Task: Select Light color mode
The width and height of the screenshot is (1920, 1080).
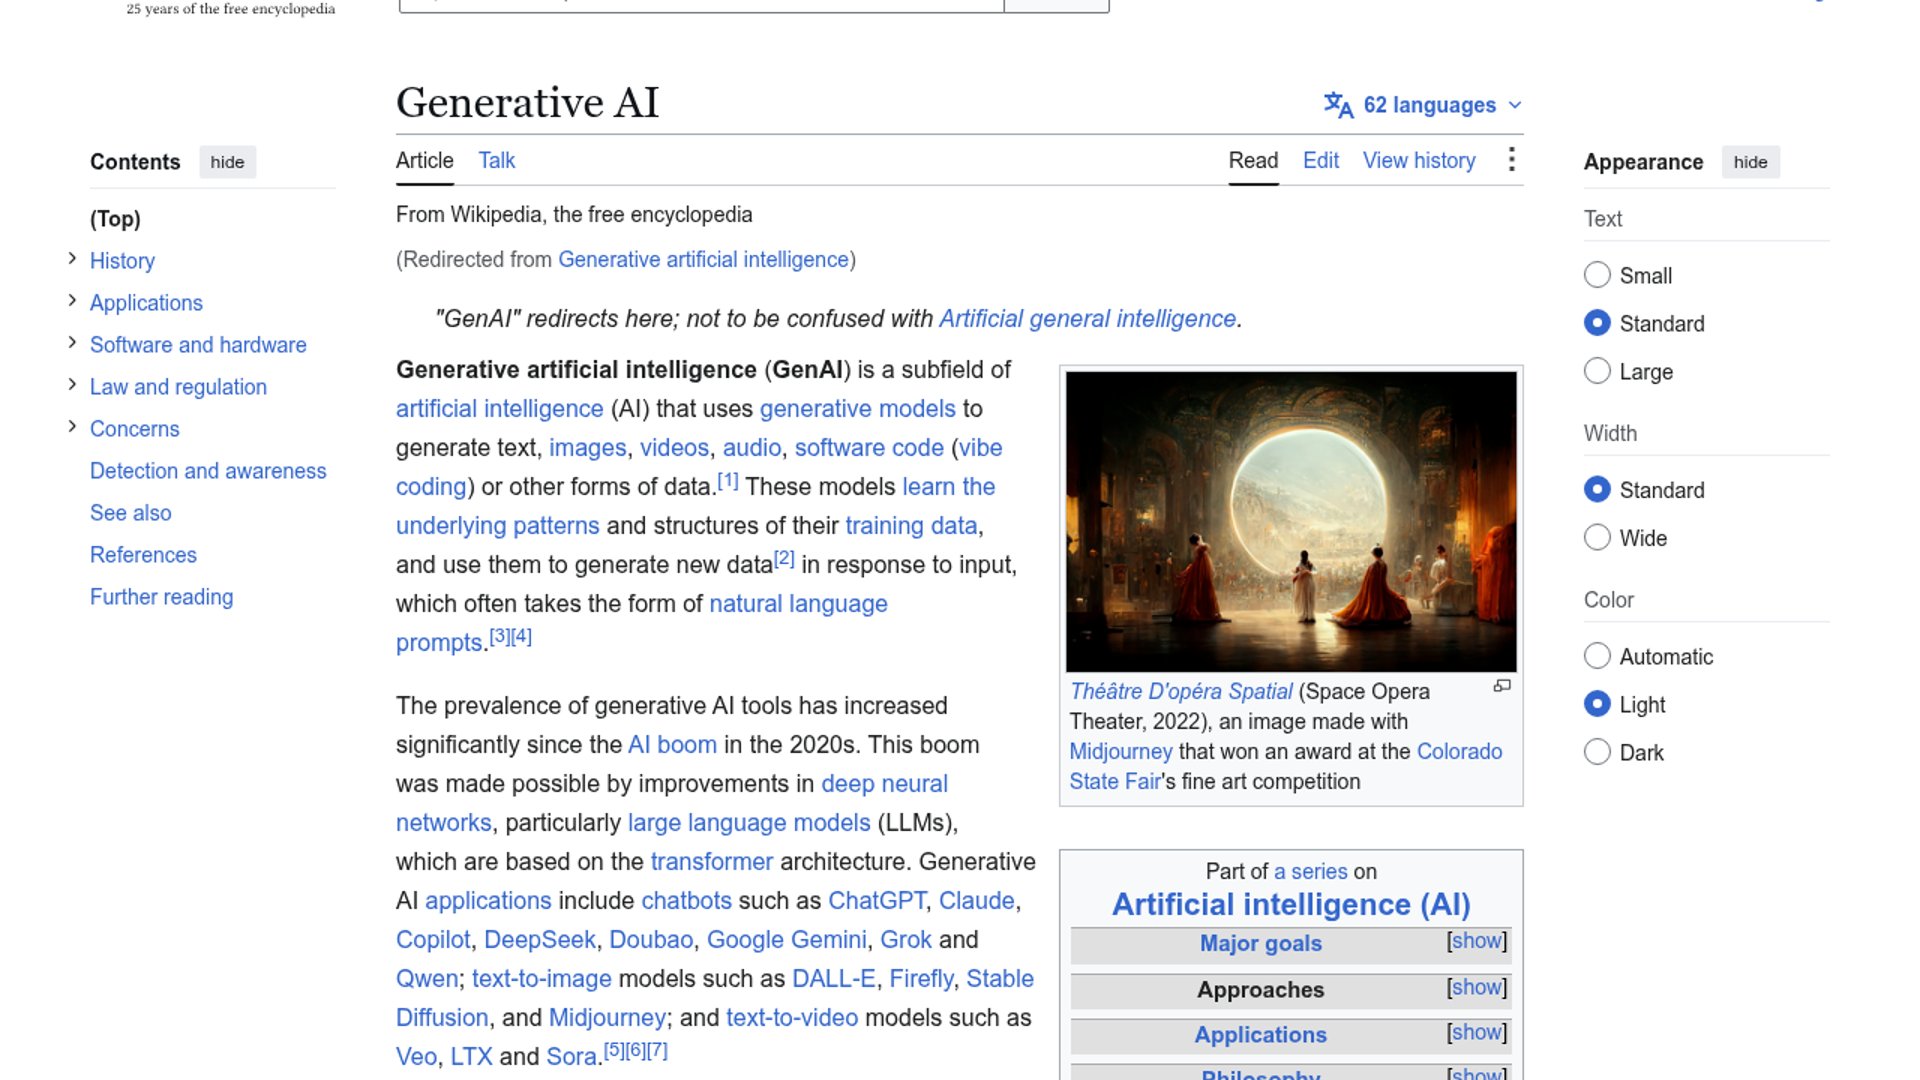Action: point(1597,704)
